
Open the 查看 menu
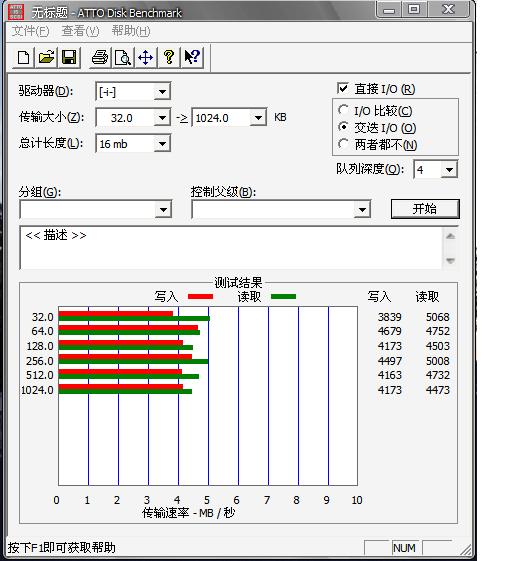80,31
